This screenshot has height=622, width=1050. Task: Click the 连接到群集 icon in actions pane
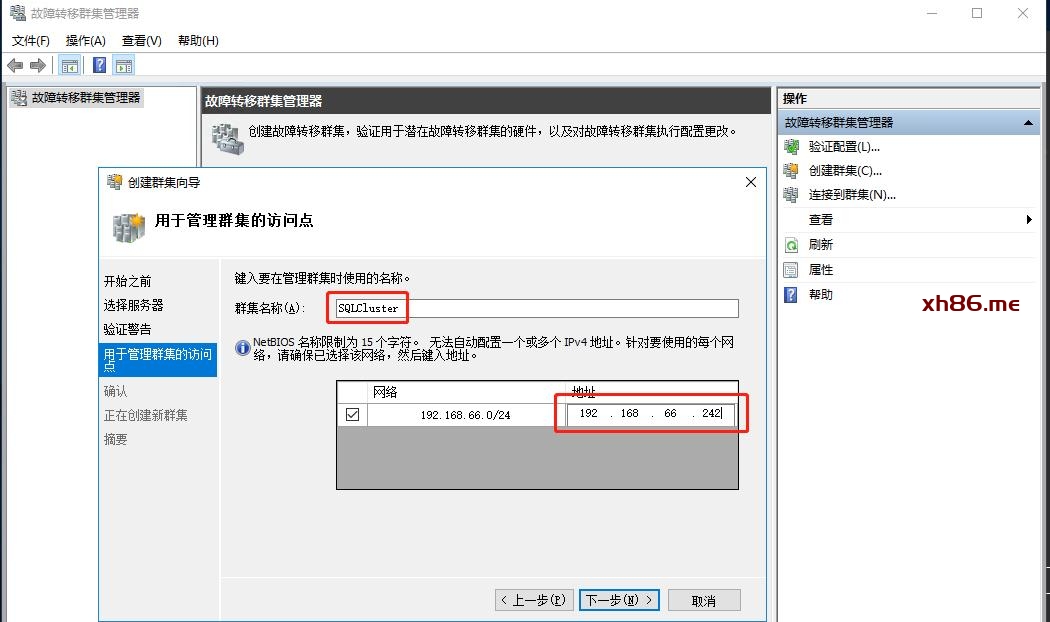pyautogui.click(x=791, y=195)
